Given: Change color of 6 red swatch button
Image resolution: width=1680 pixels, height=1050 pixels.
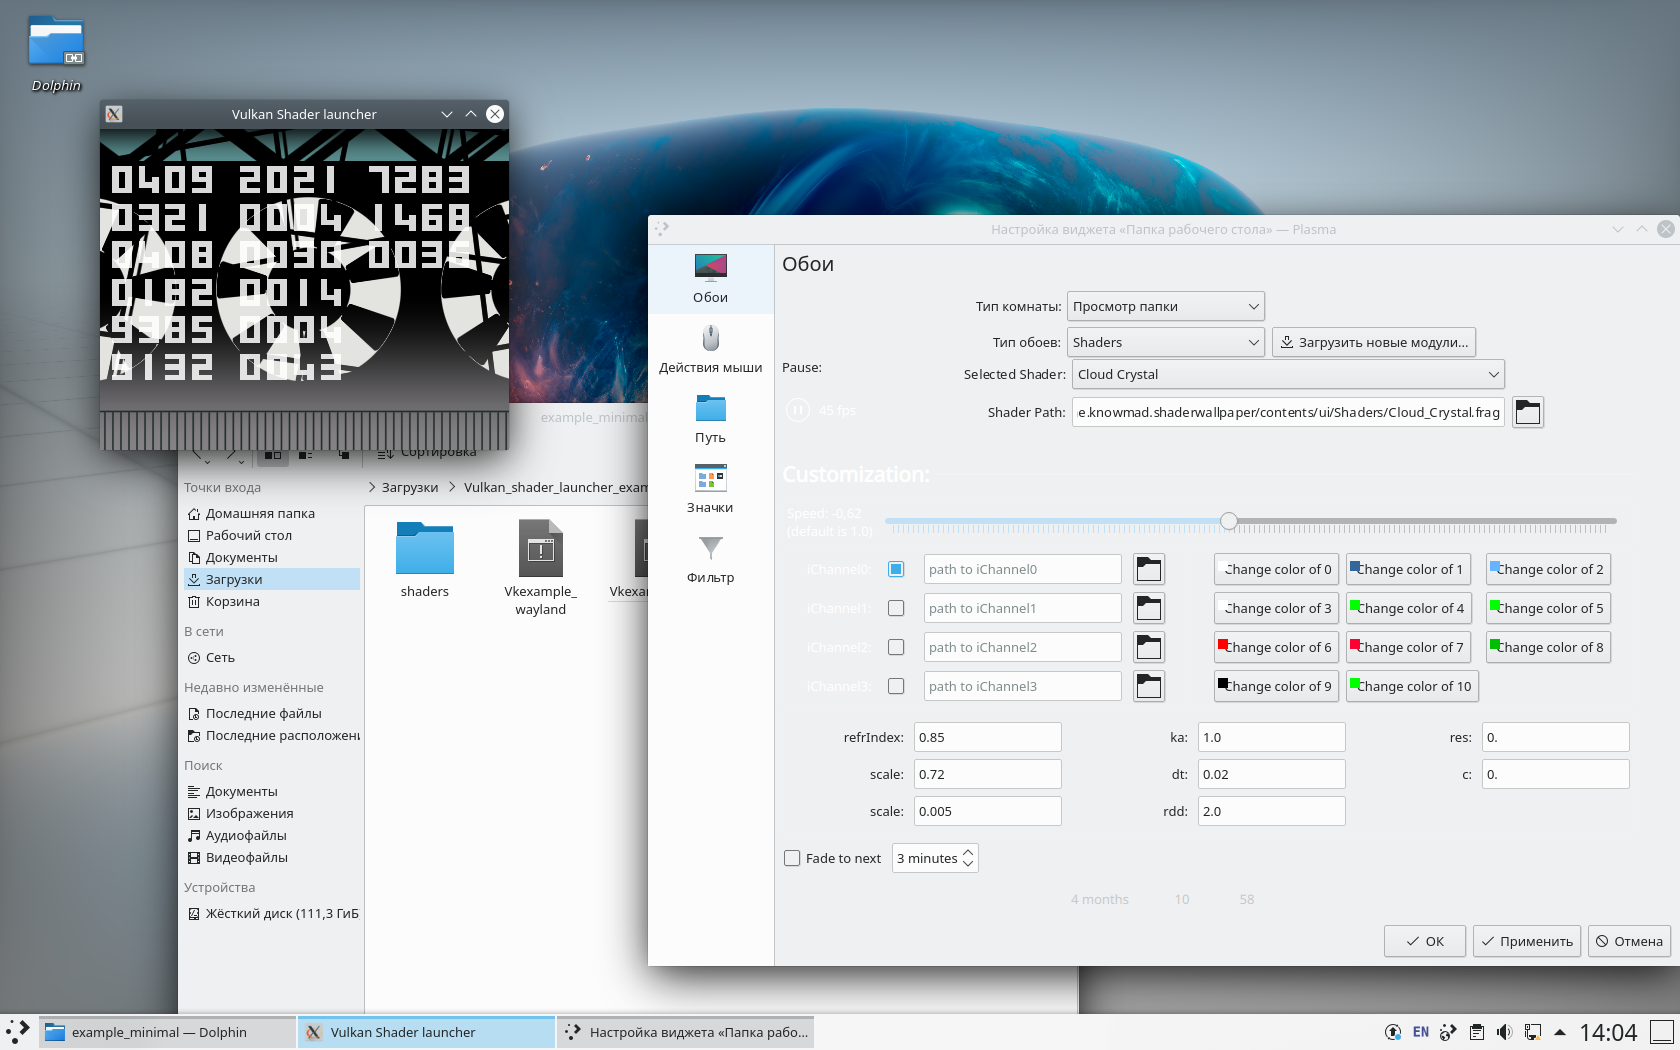Looking at the screenshot, I should tap(1276, 647).
